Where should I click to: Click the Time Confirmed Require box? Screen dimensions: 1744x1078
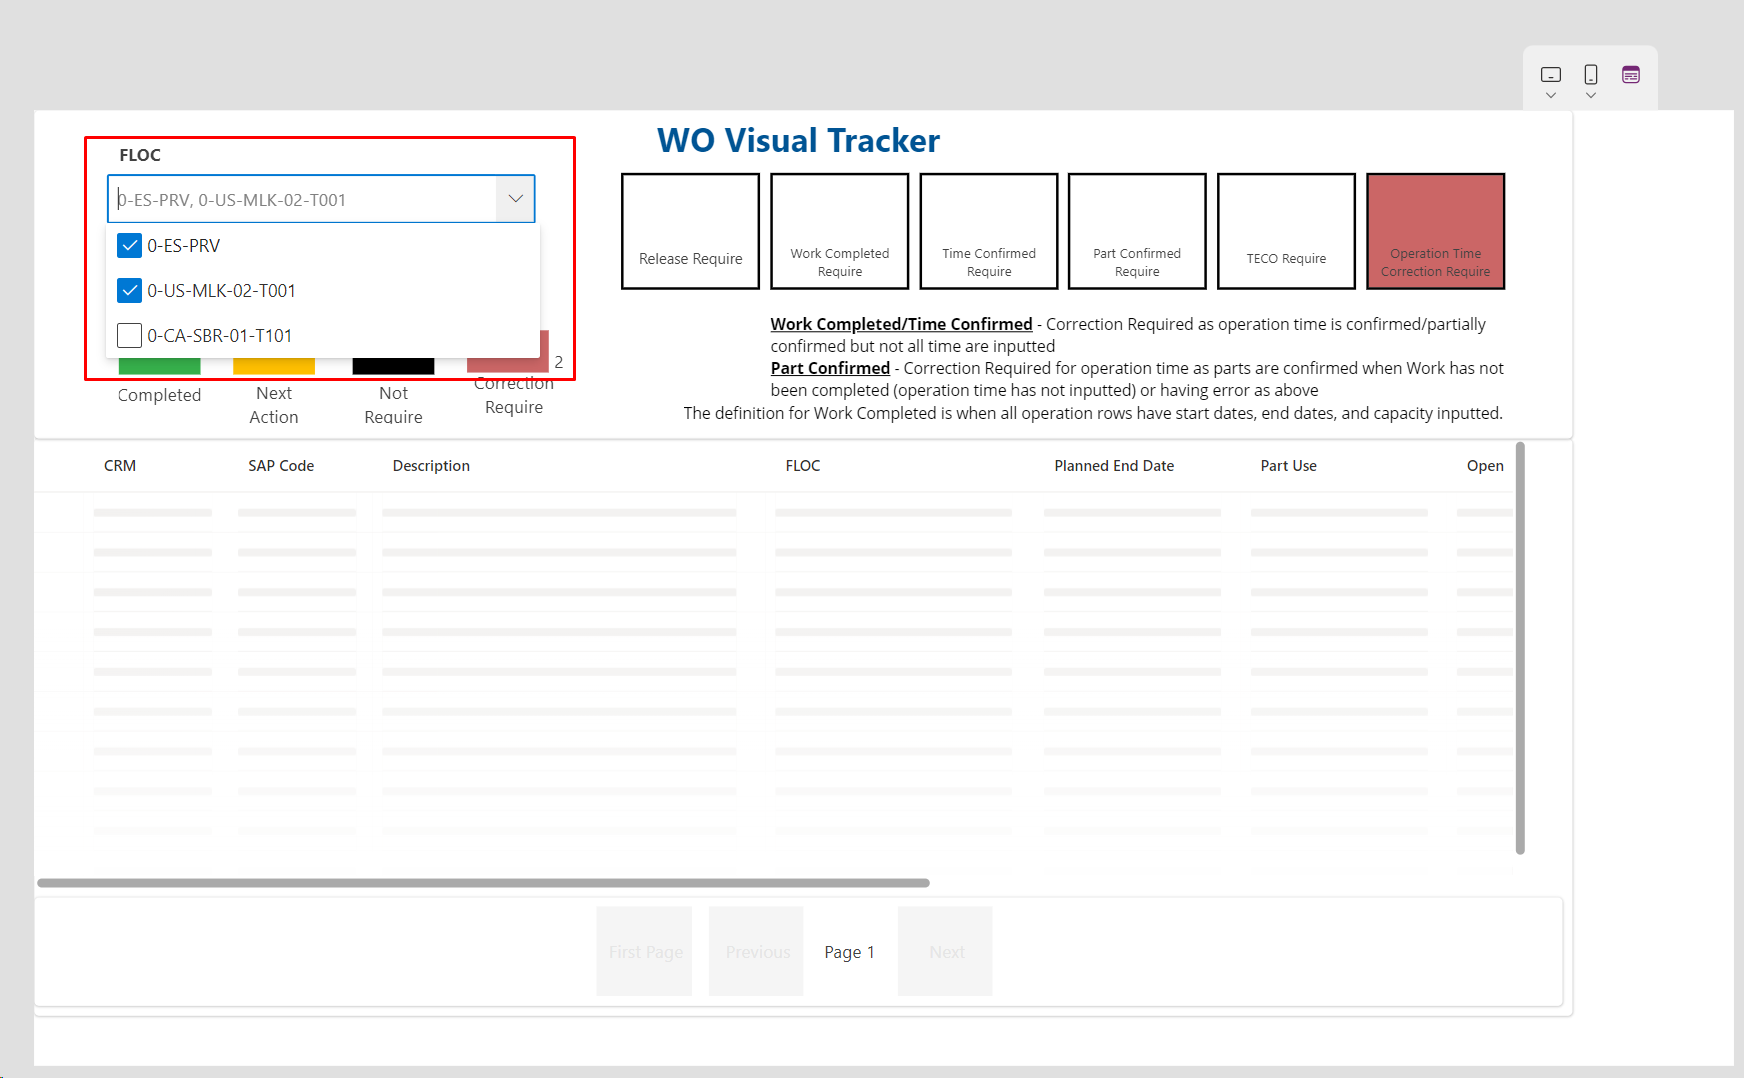point(988,231)
